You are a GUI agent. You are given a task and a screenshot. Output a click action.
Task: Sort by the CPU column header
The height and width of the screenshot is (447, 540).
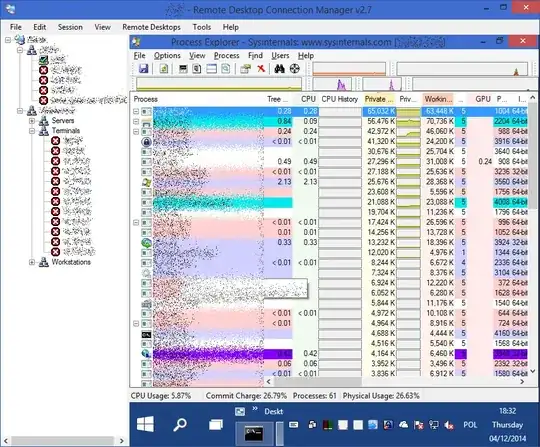coord(305,99)
